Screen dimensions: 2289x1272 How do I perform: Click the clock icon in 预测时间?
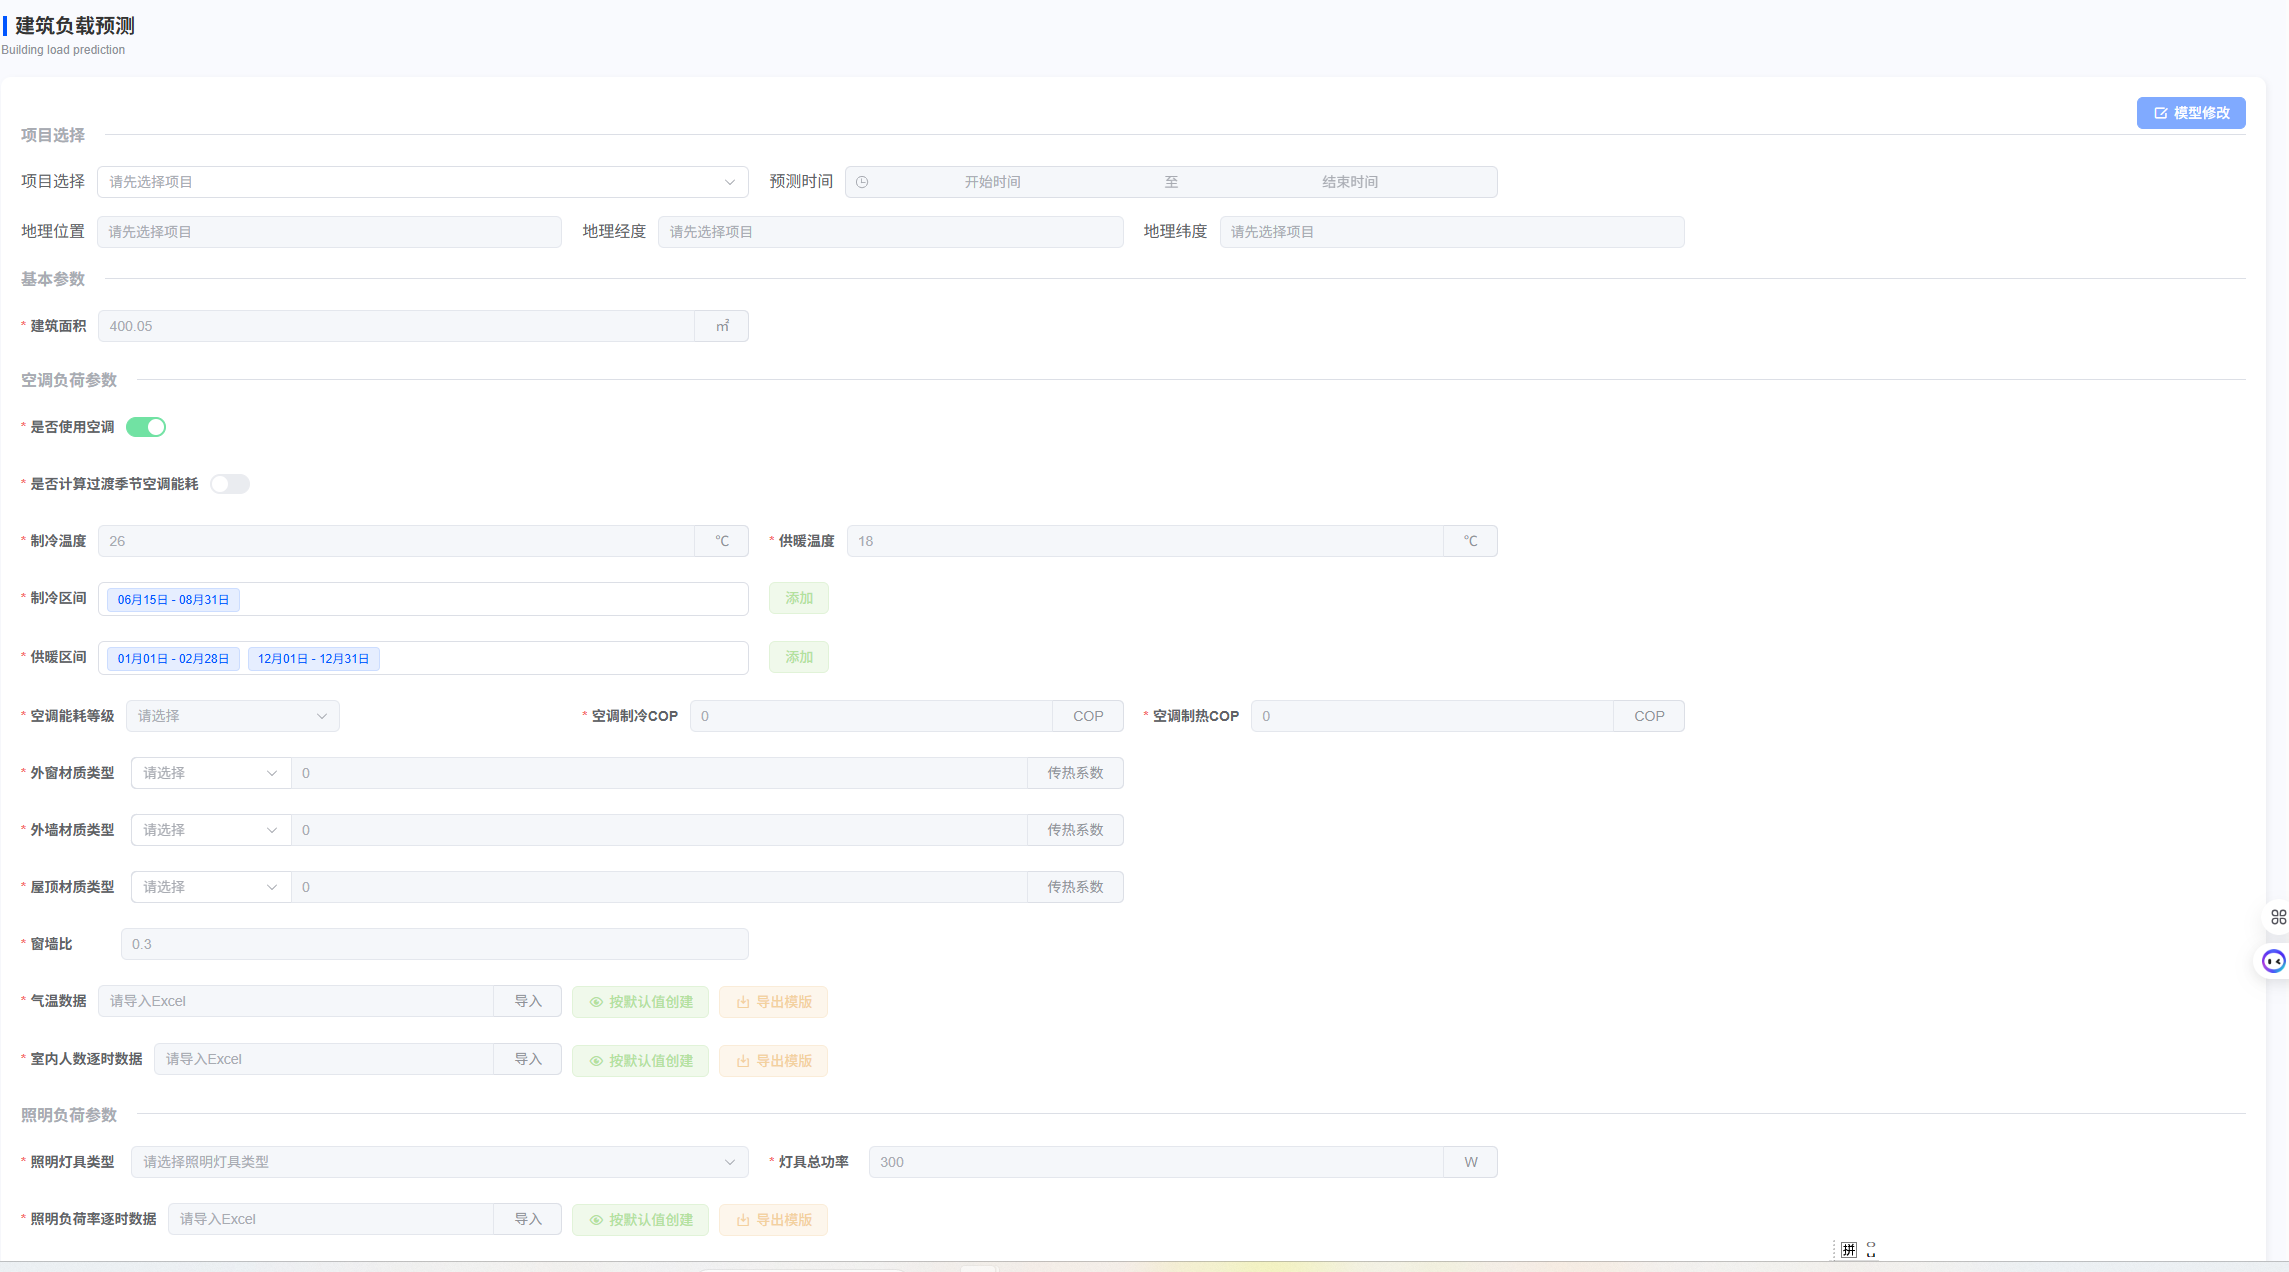click(x=862, y=182)
